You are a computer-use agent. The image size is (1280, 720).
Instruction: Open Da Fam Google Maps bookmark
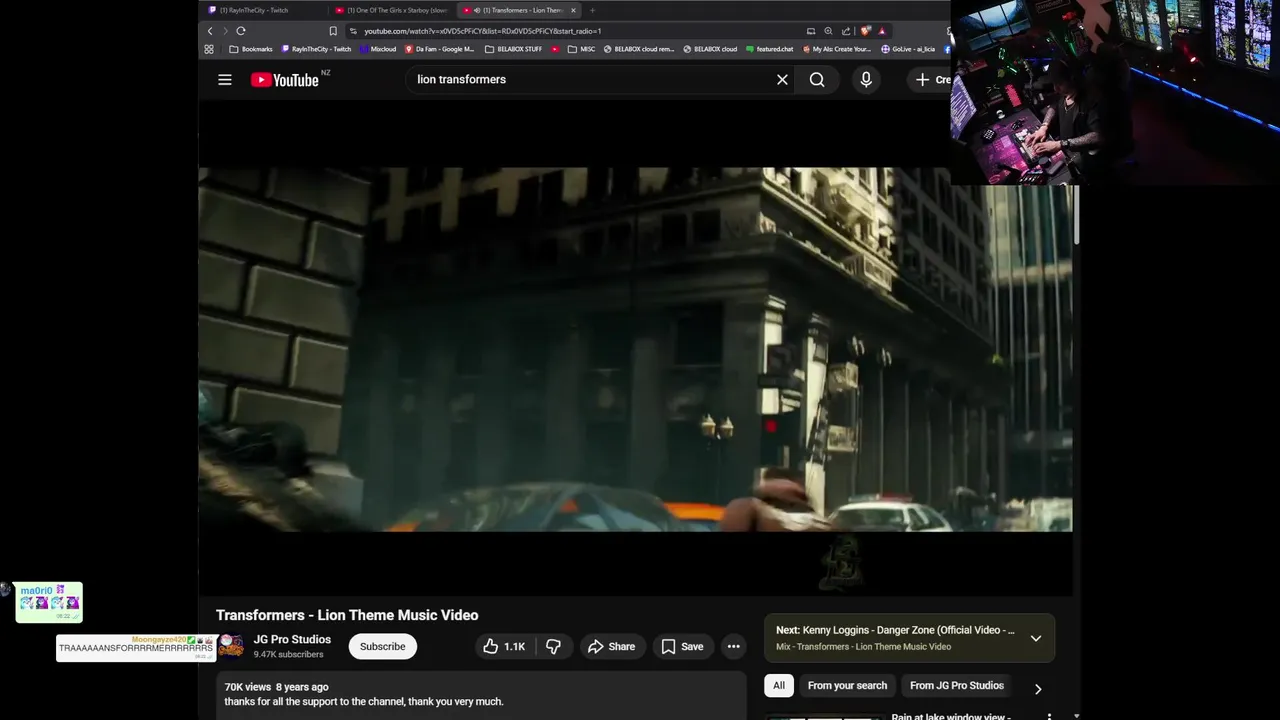coord(439,49)
